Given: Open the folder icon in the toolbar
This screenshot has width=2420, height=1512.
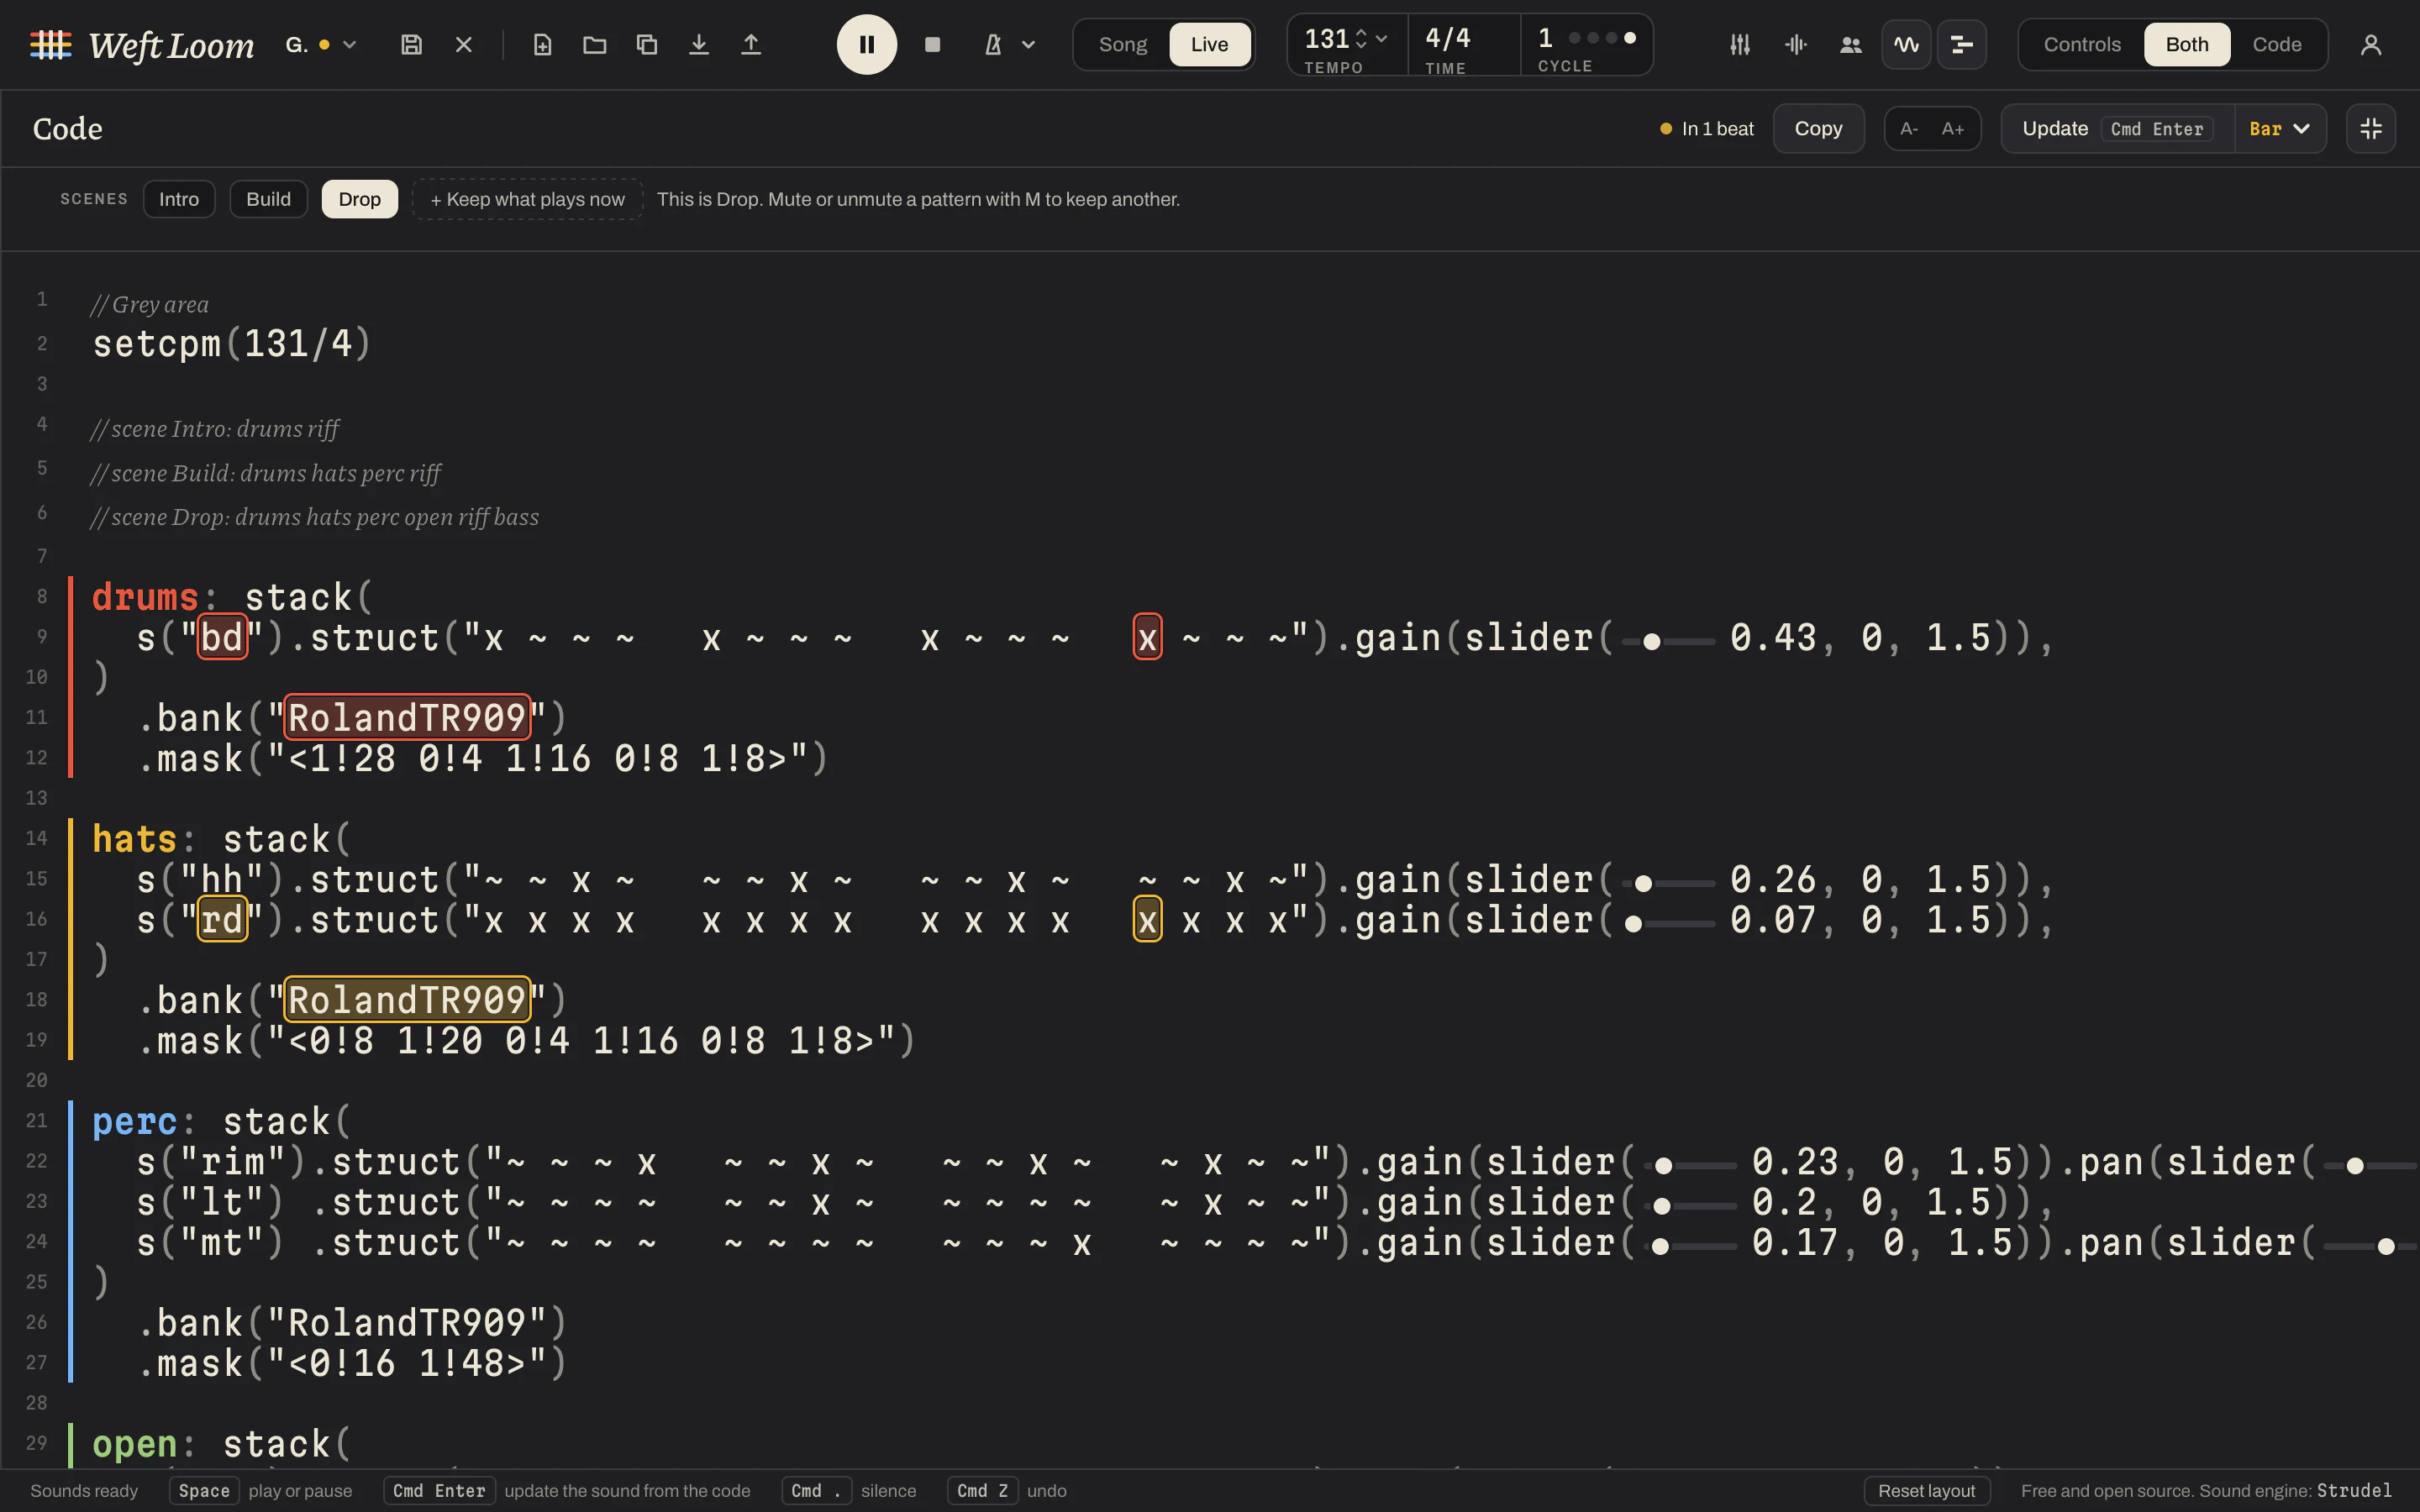Looking at the screenshot, I should coord(595,44).
